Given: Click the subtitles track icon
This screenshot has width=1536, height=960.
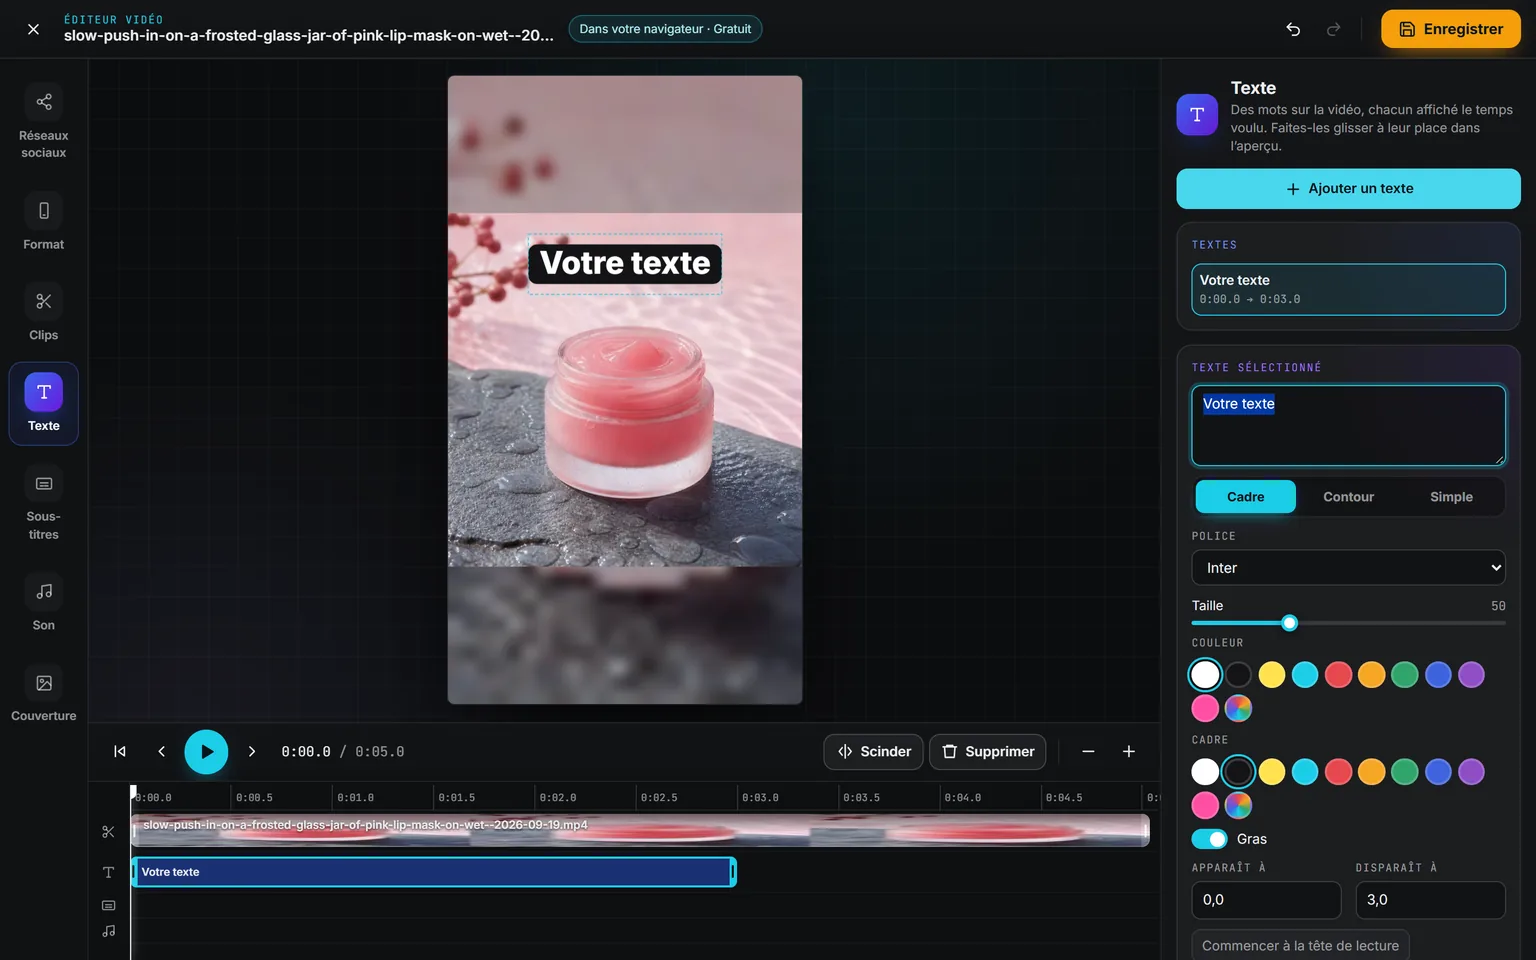Looking at the screenshot, I should click(x=109, y=906).
